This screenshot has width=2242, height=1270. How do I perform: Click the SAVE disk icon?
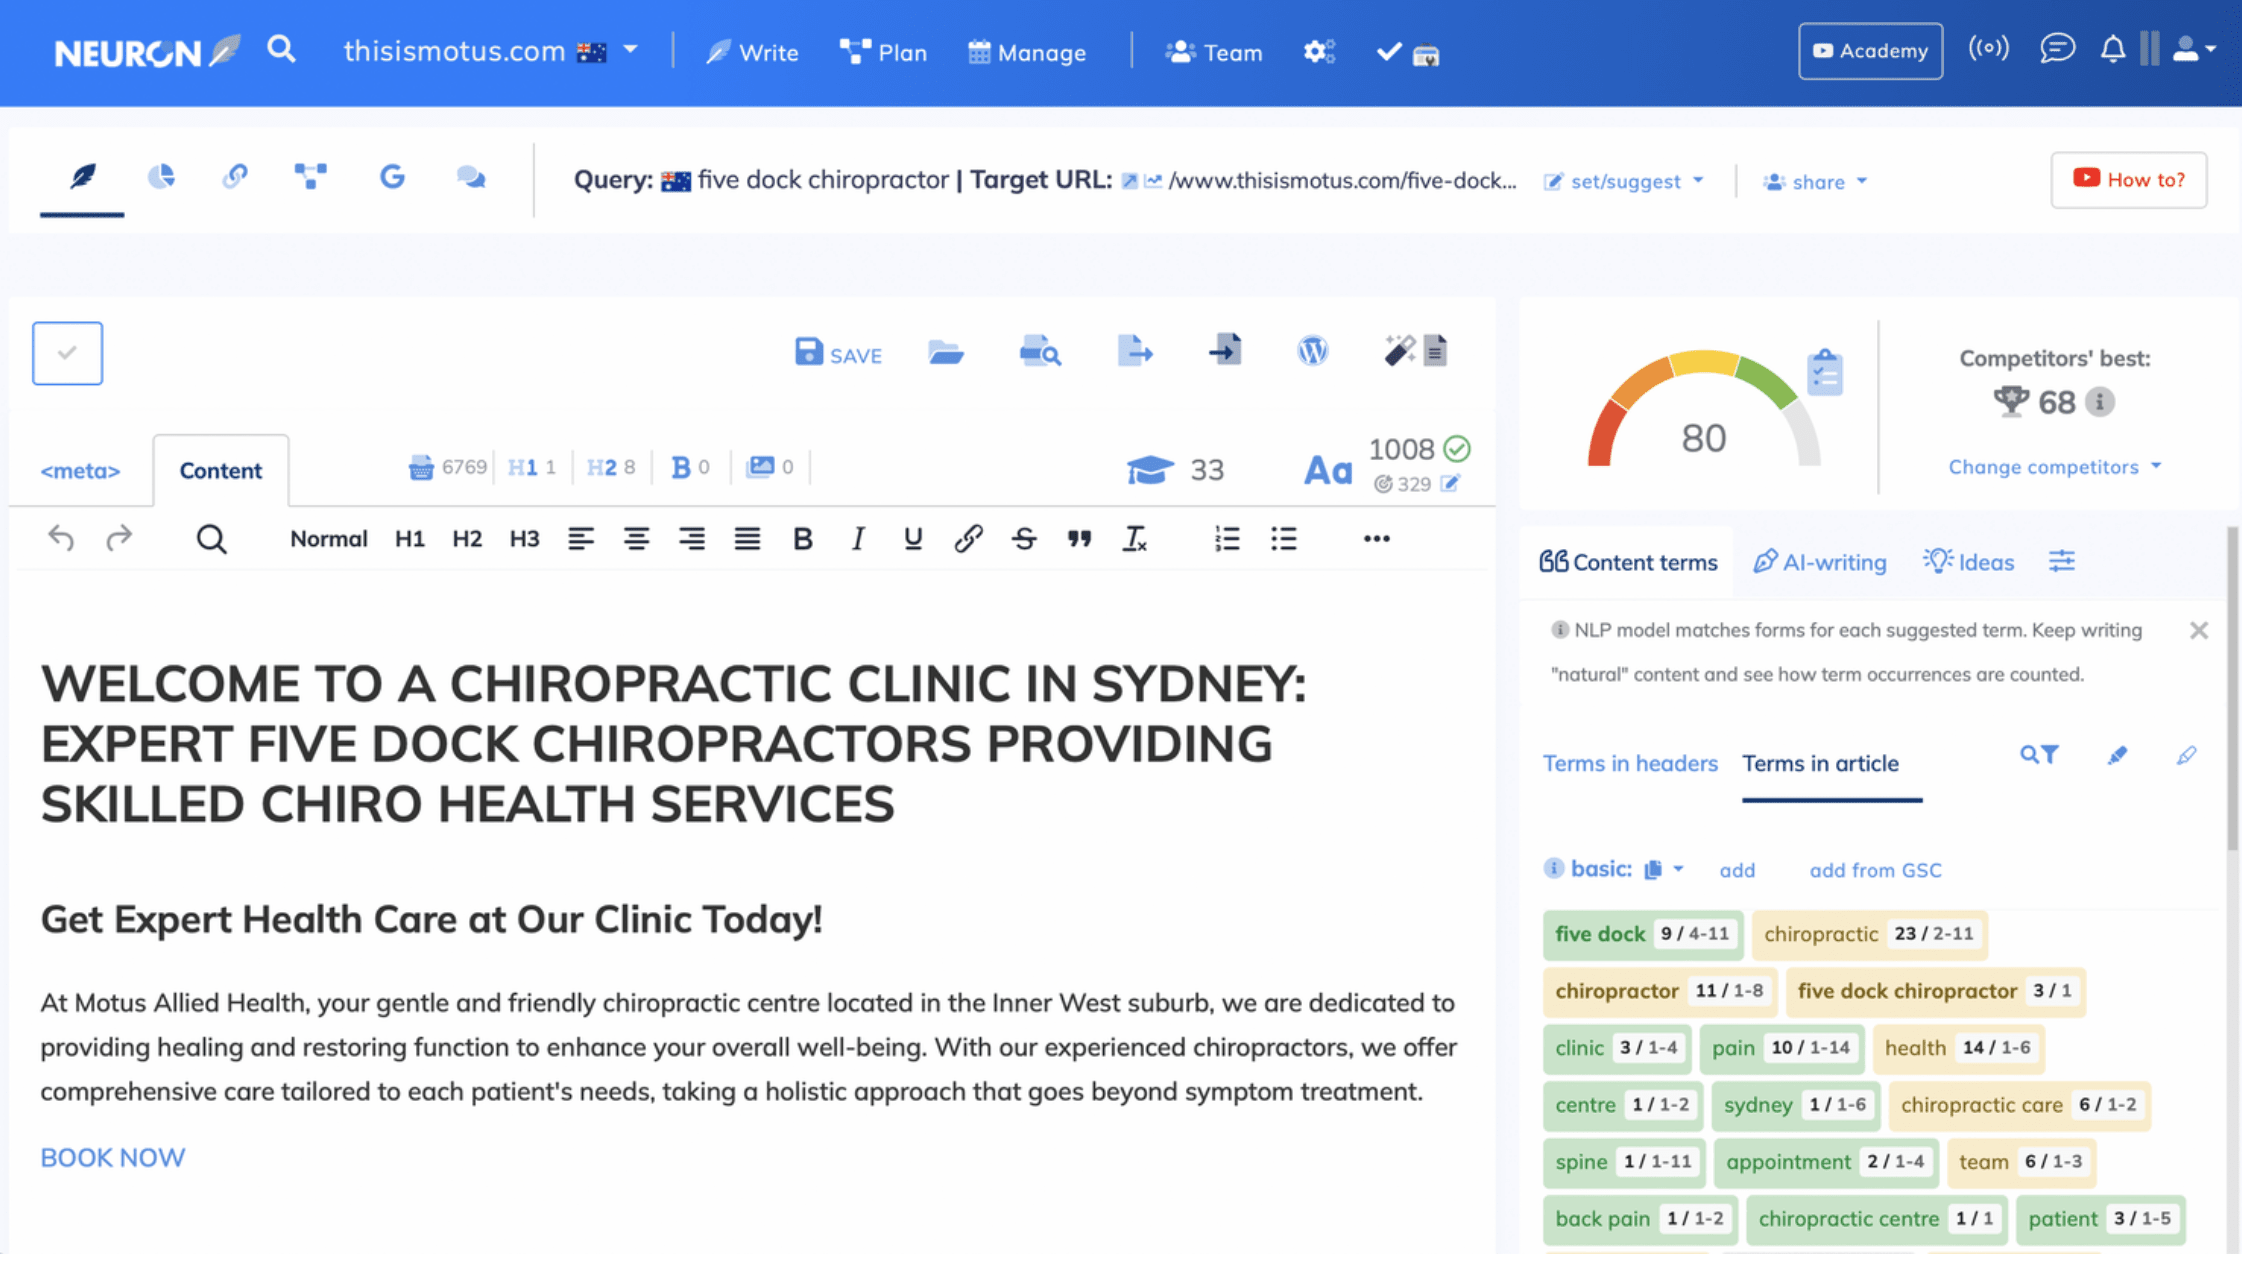(x=809, y=353)
